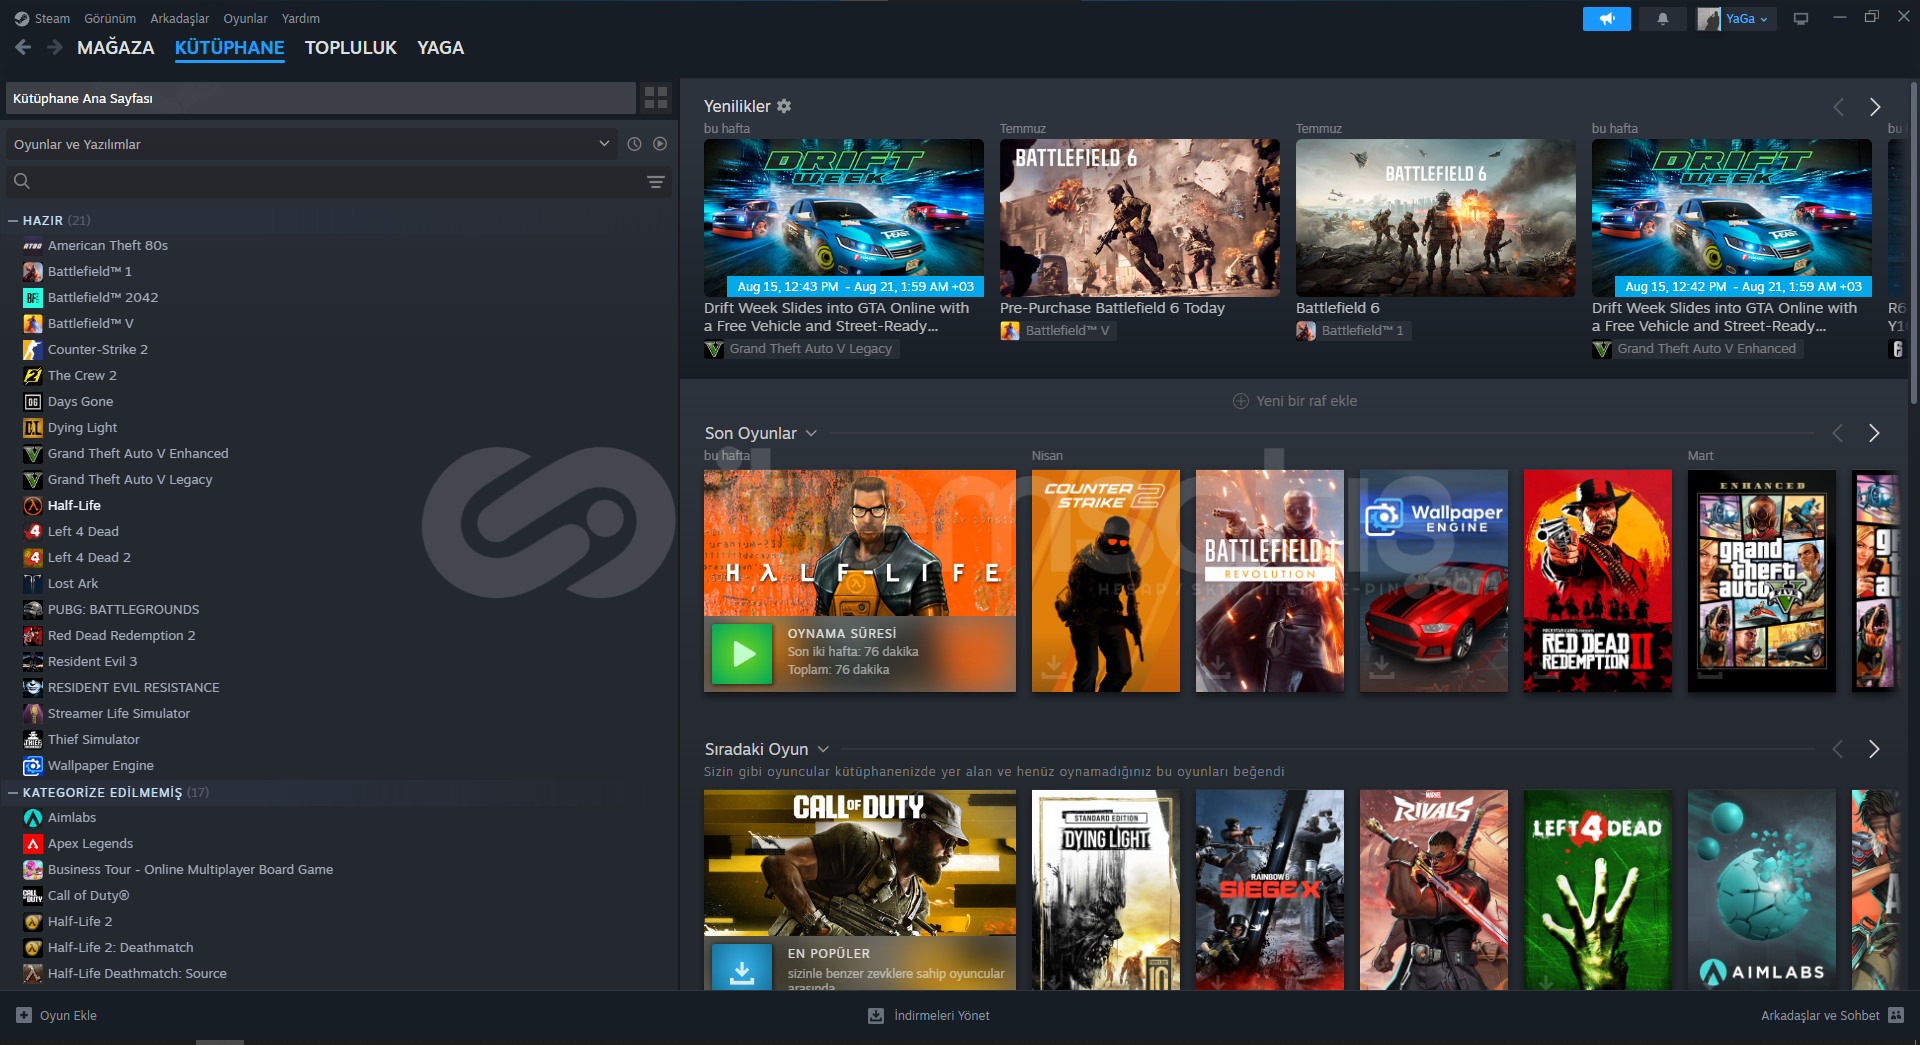Viewport: 1920px width, 1045px height.
Task: Open Grand Theft Auto V Legacy news tag
Action: click(802, 349)
